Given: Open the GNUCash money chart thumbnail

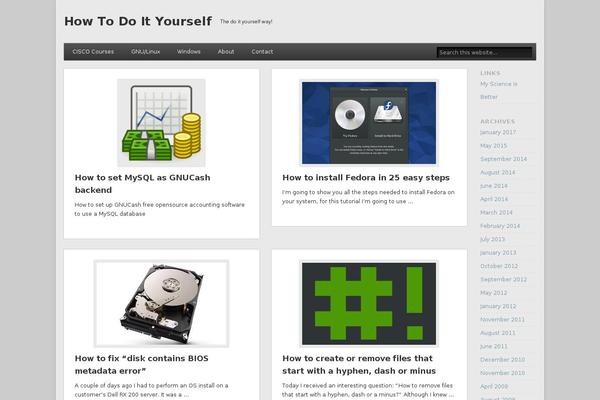Looking at the screenshot, I should click(x=161, y=122).
